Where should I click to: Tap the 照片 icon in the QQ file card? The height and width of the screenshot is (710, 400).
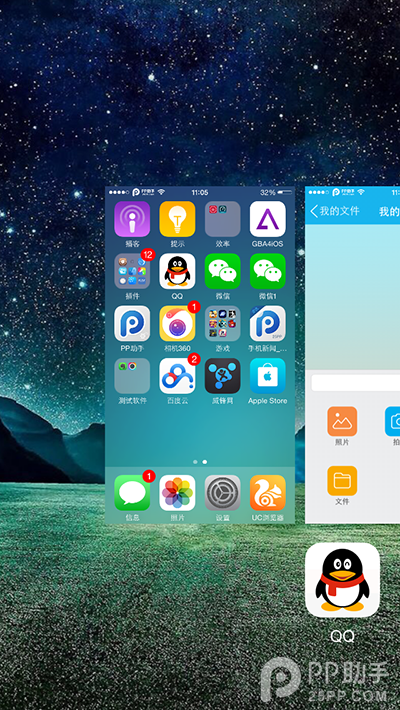coord(342,421)
